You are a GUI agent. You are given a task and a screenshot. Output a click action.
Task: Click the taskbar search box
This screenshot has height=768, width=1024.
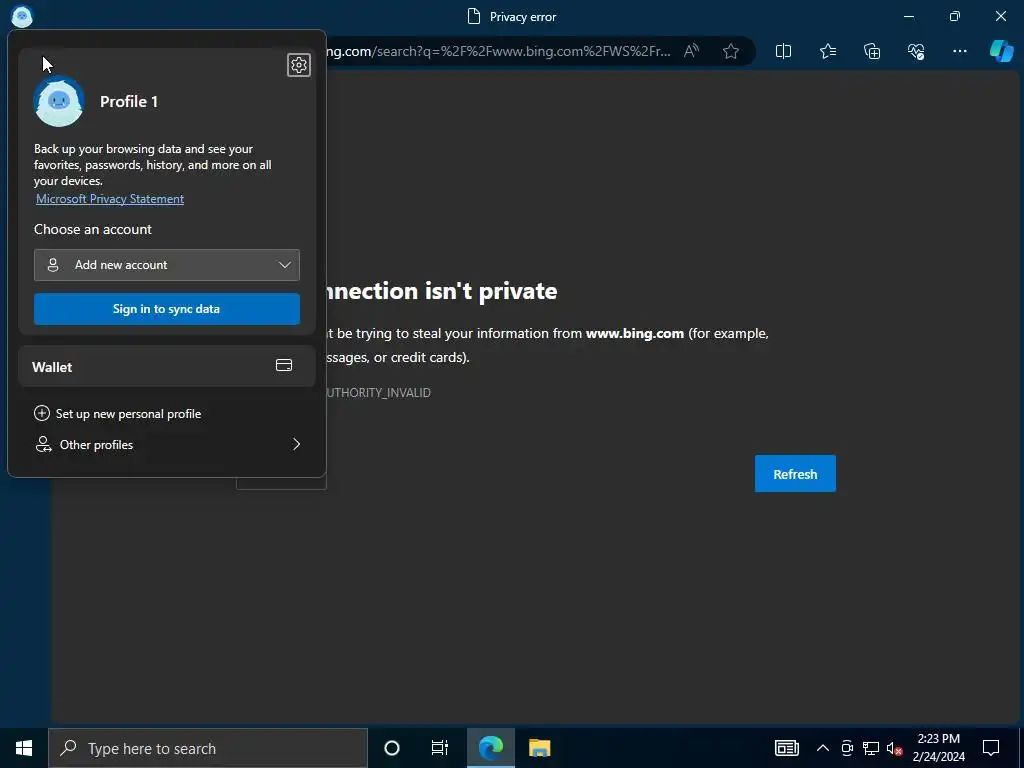[x=208, y=748]
